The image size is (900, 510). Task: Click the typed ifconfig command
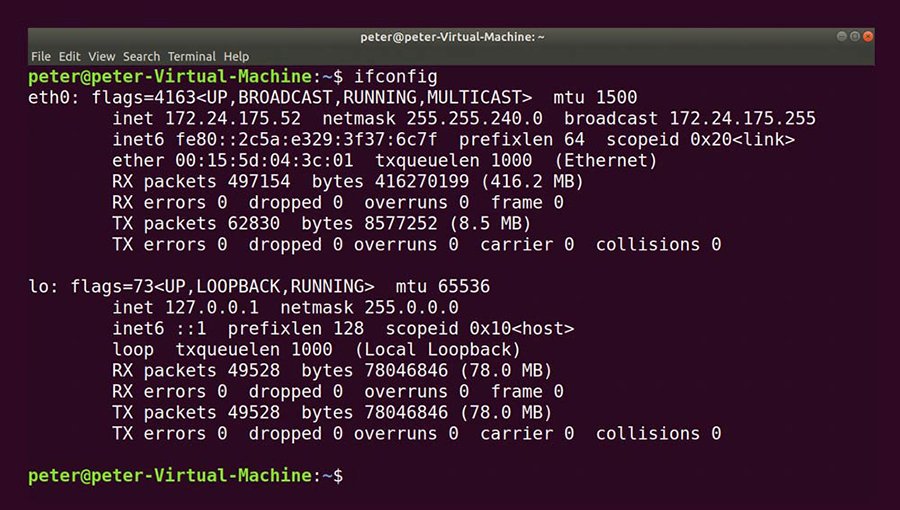[x=395, y=77]
